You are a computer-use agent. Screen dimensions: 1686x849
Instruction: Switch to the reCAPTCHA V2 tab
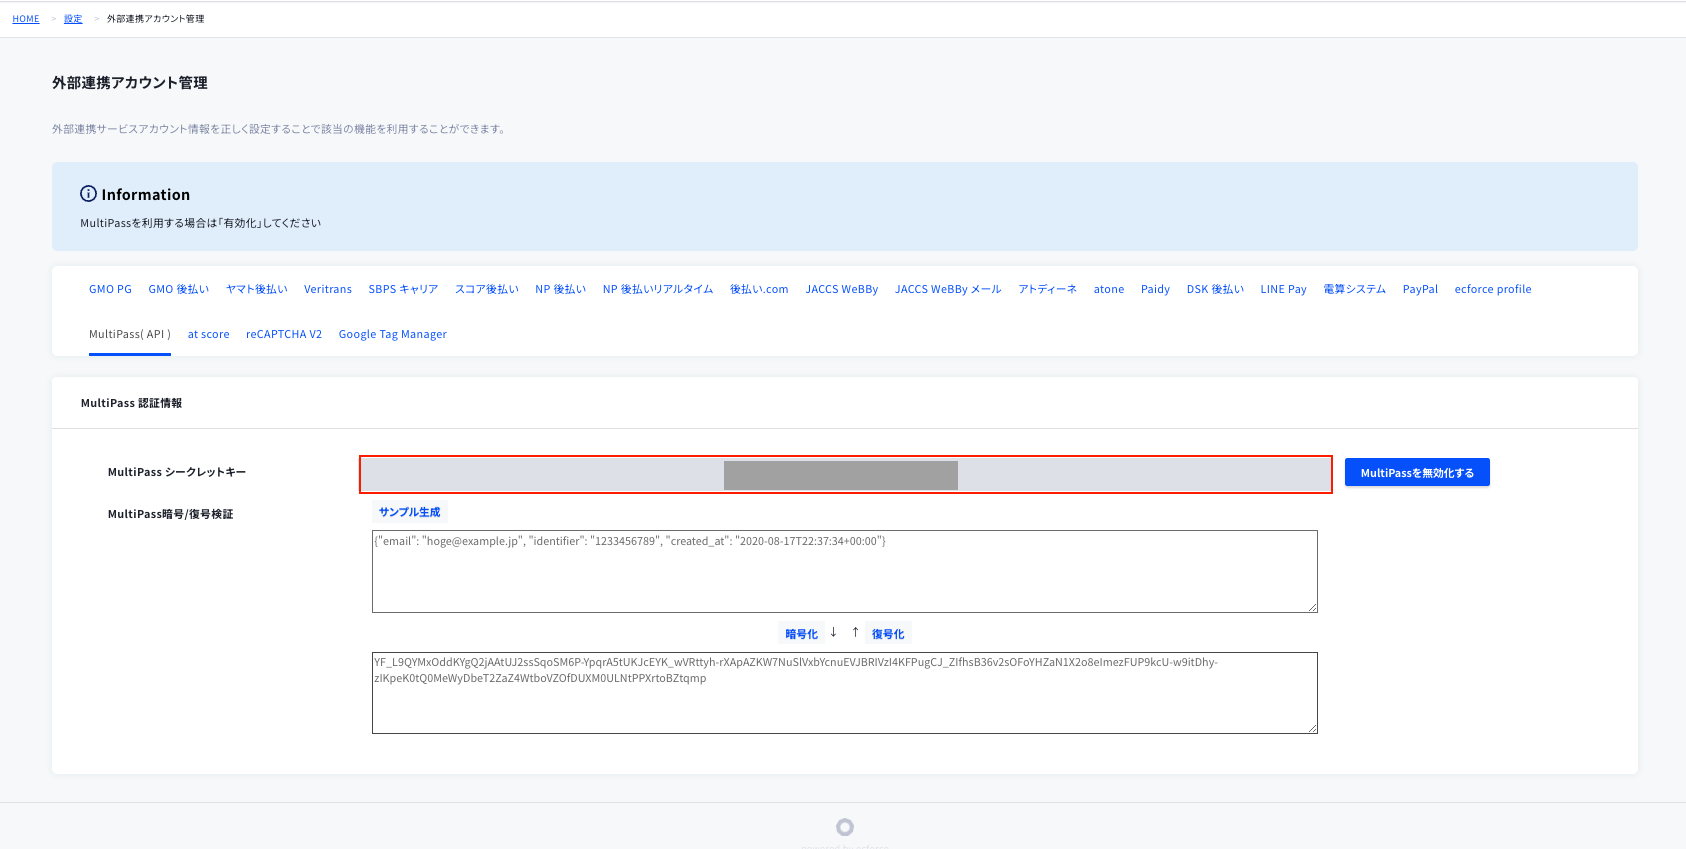point(284,334)
